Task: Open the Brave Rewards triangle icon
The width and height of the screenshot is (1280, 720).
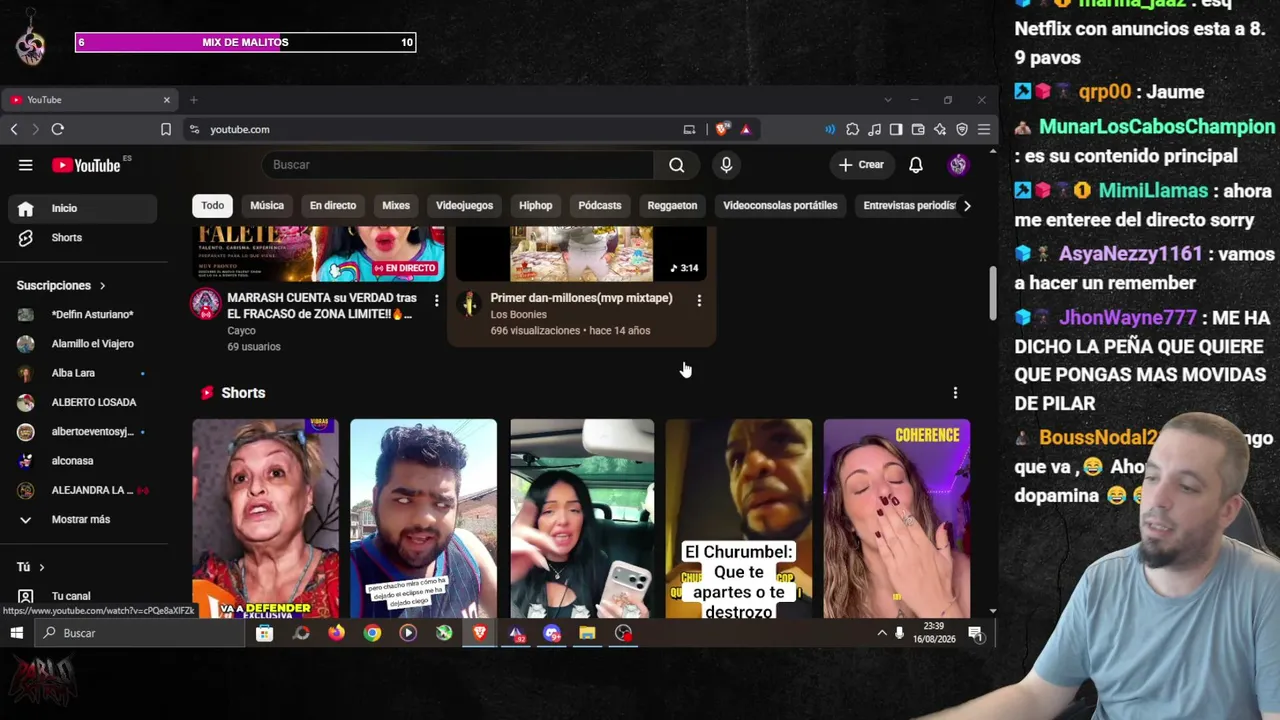Action: pyautogui.click(x=746, y=129)
